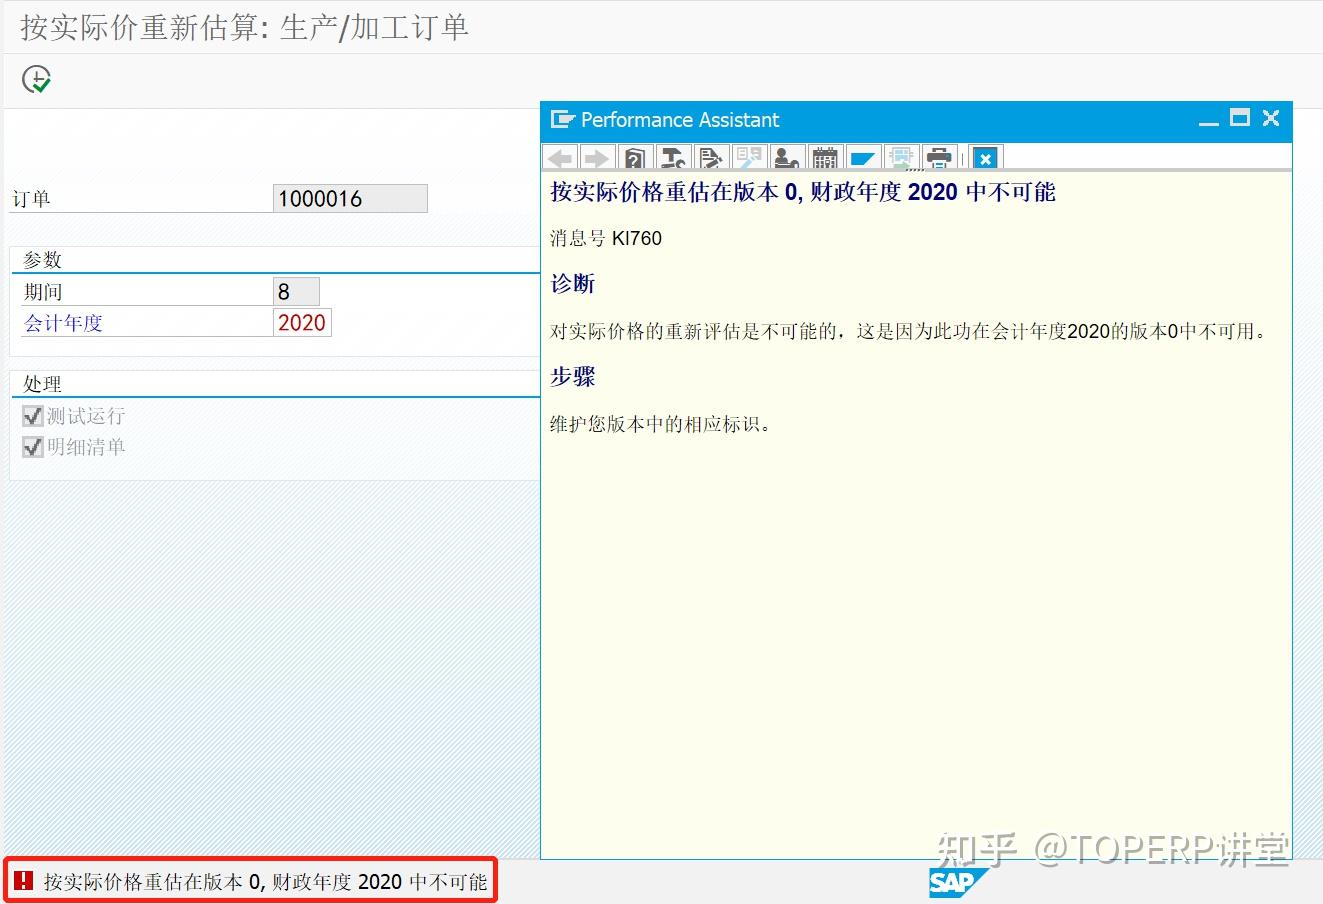The height and width of the screenshot is (904, 1323).
Task: Select the blue trapezoid icon on the toolbar
Action: coord(862,157)
